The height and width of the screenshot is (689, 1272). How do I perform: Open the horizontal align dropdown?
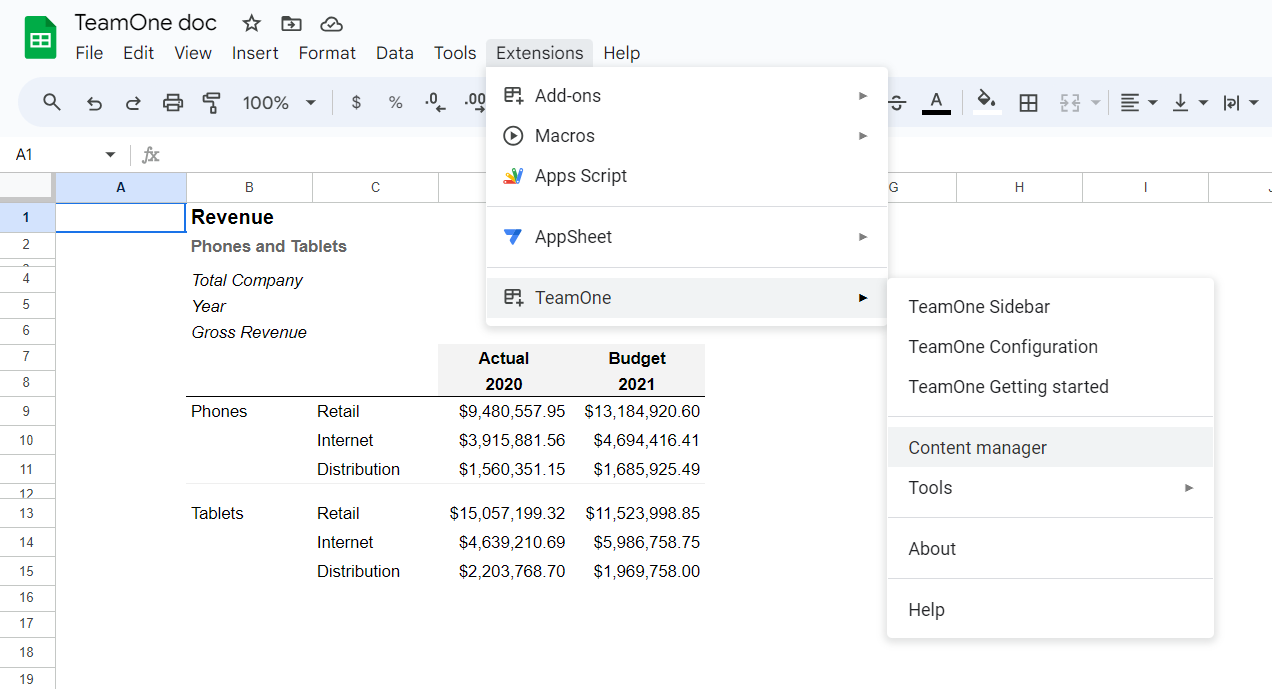tap(1138, 102)
